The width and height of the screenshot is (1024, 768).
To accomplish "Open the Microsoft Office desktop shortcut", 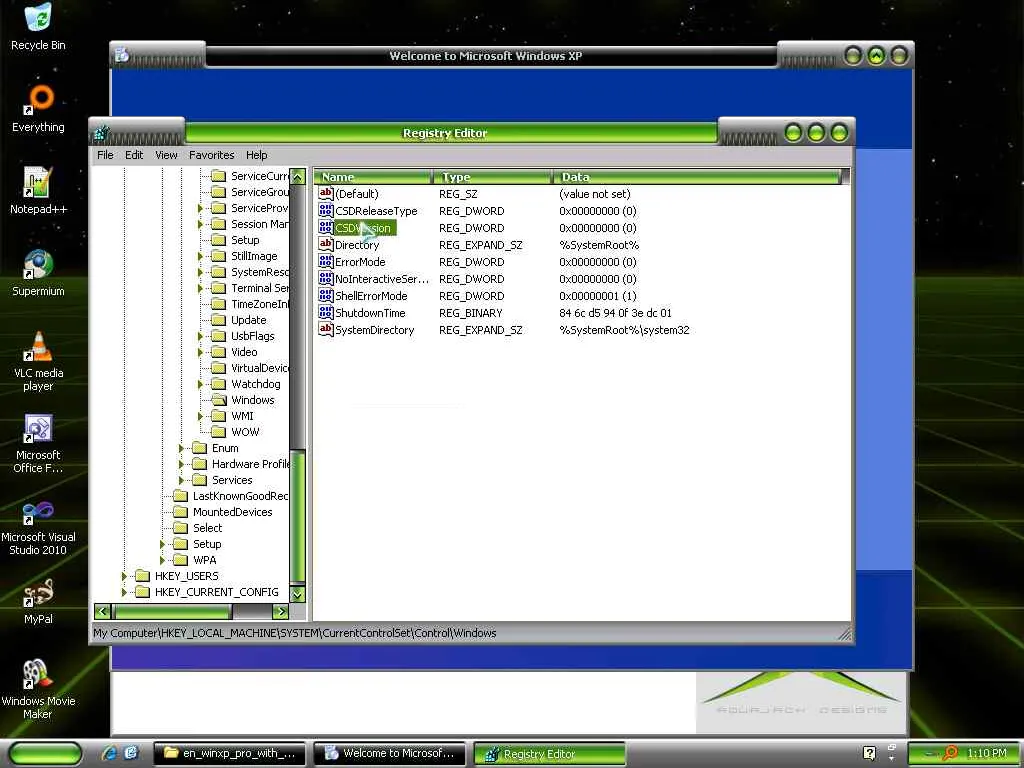I will 38,428.
